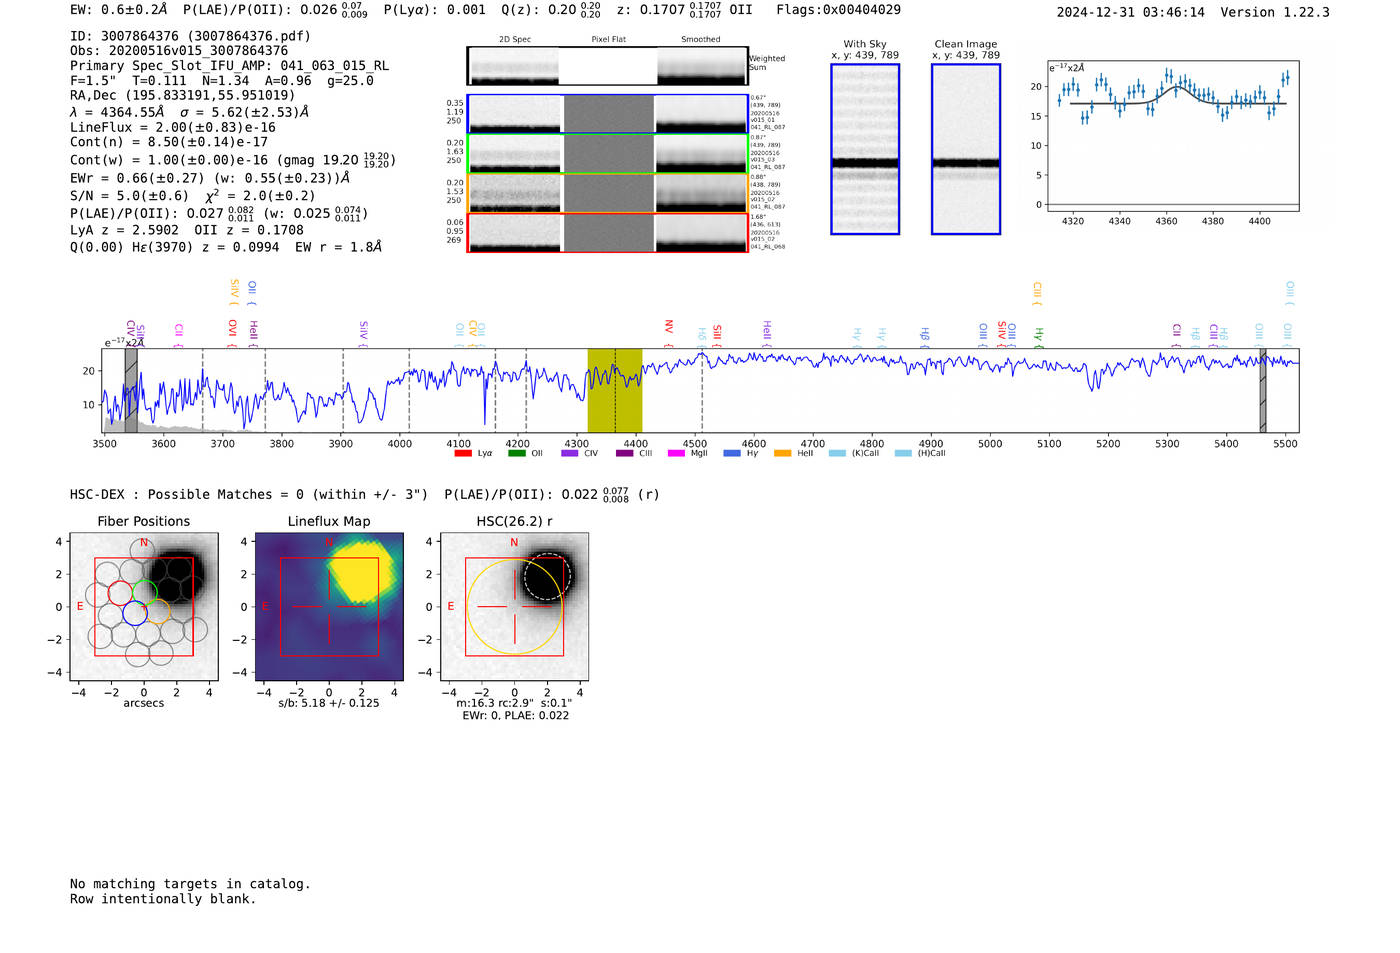
Task: Click the green fiber circle in Fiber Positions
Action: pos(144,591)
